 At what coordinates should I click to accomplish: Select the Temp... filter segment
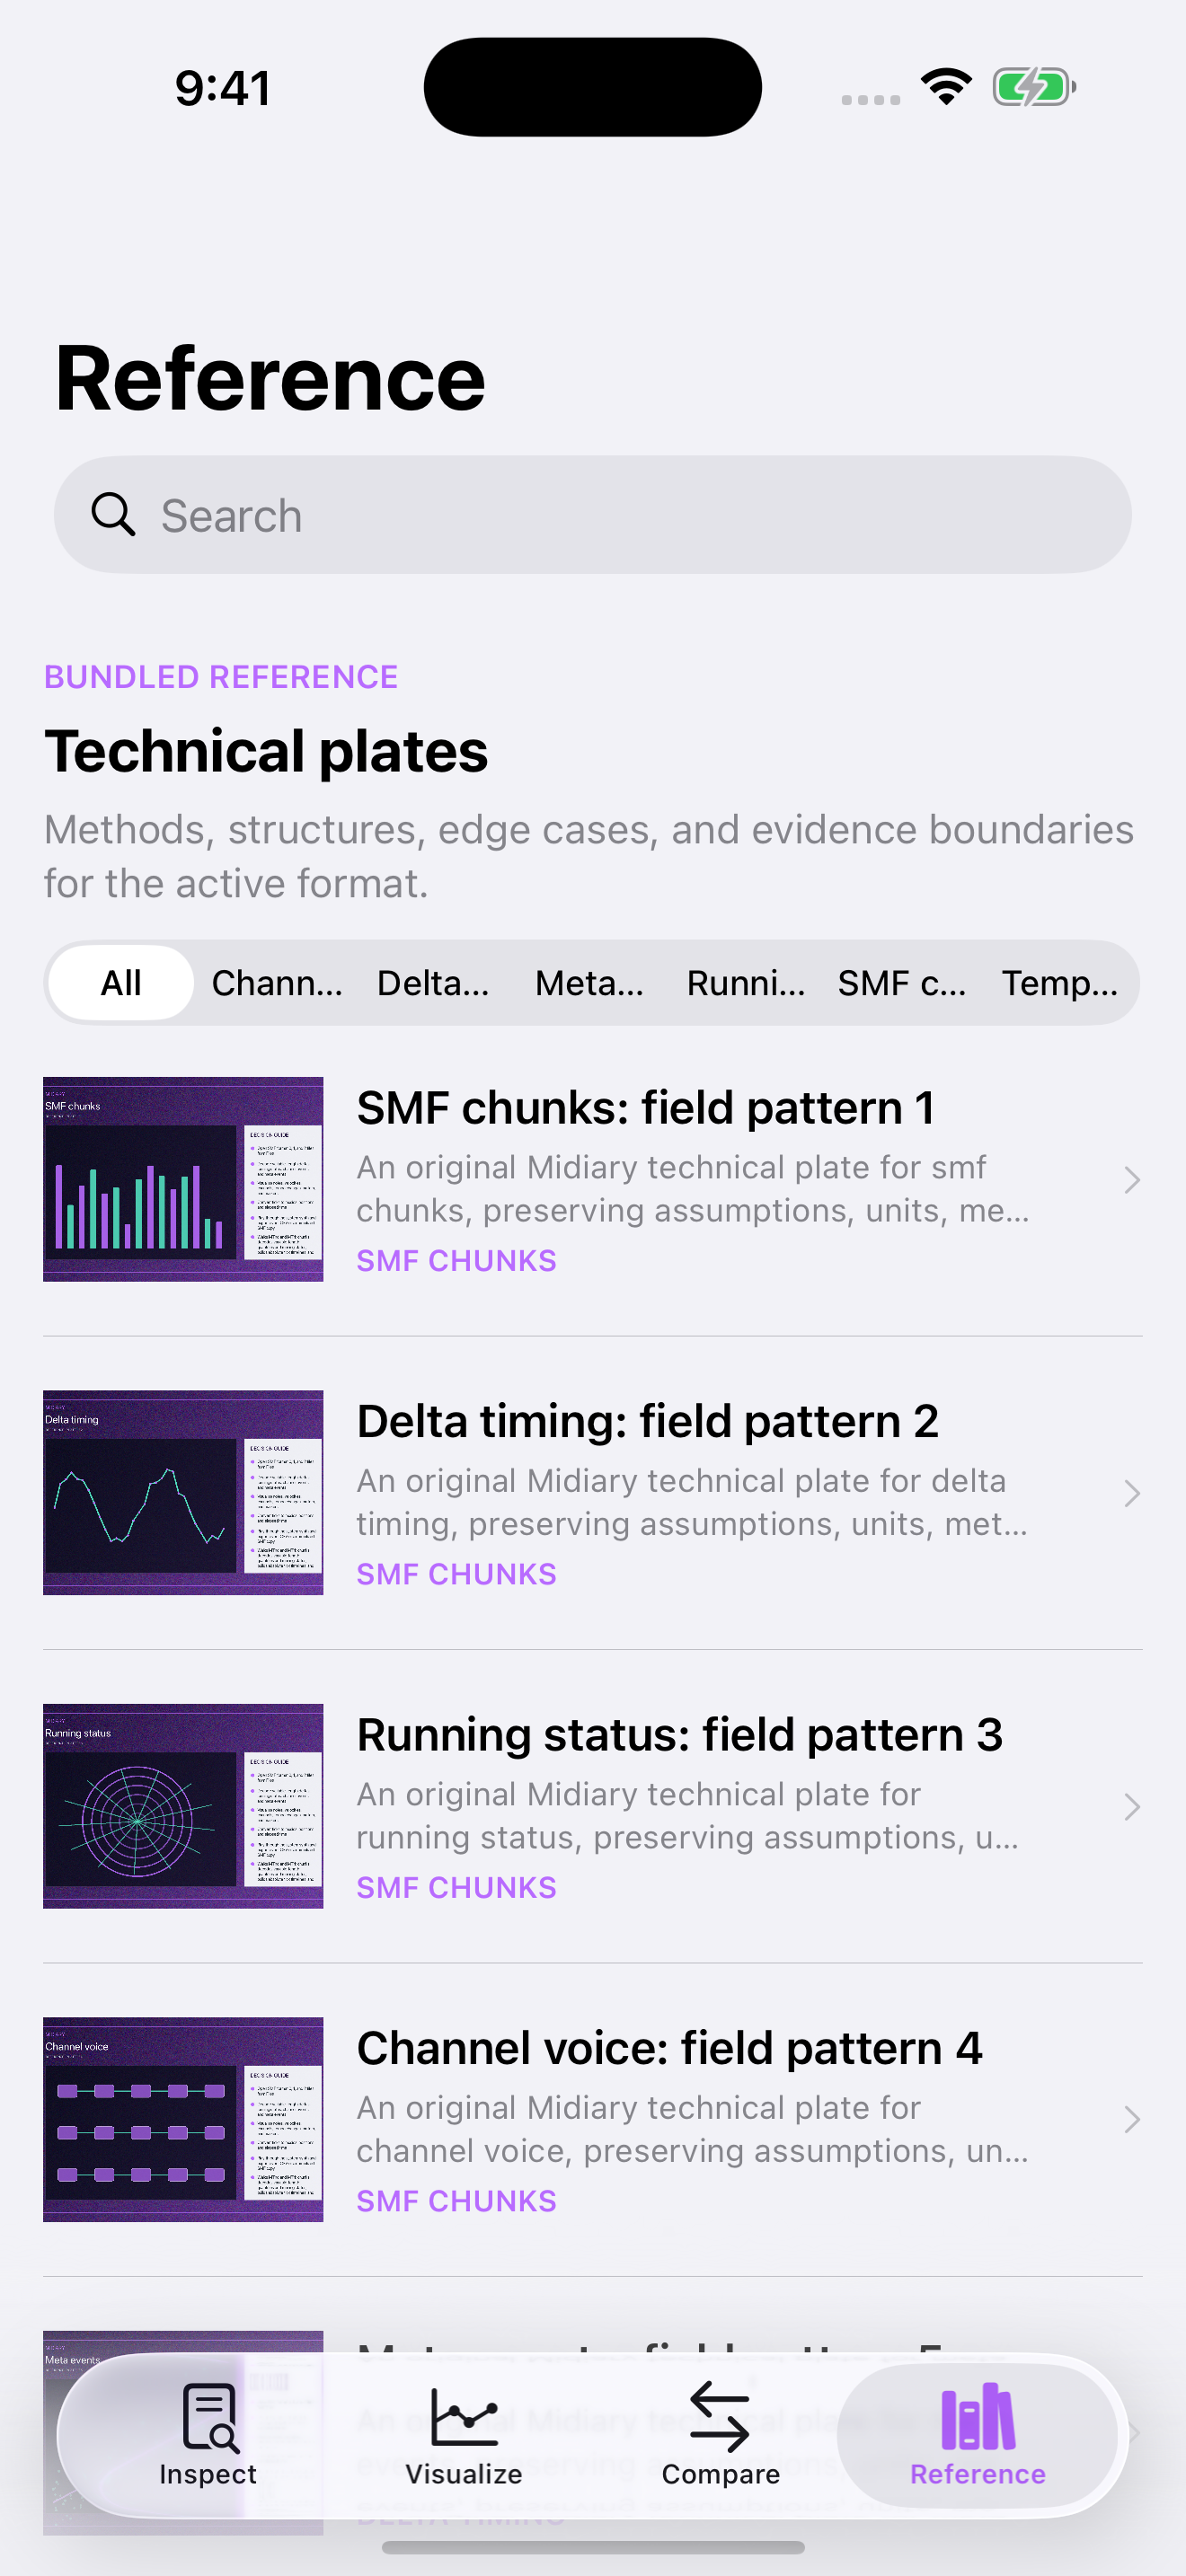pyautogui.click(x=1060, y=983)
